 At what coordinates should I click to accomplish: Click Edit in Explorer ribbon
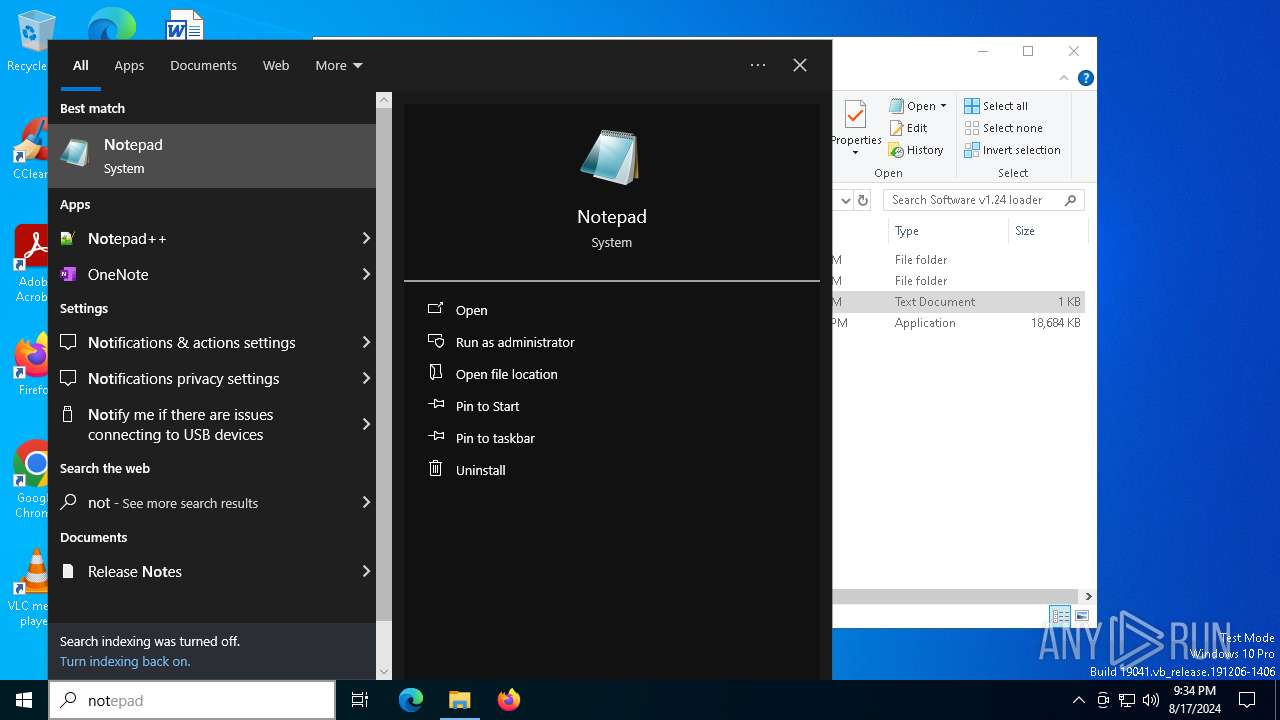909,128
